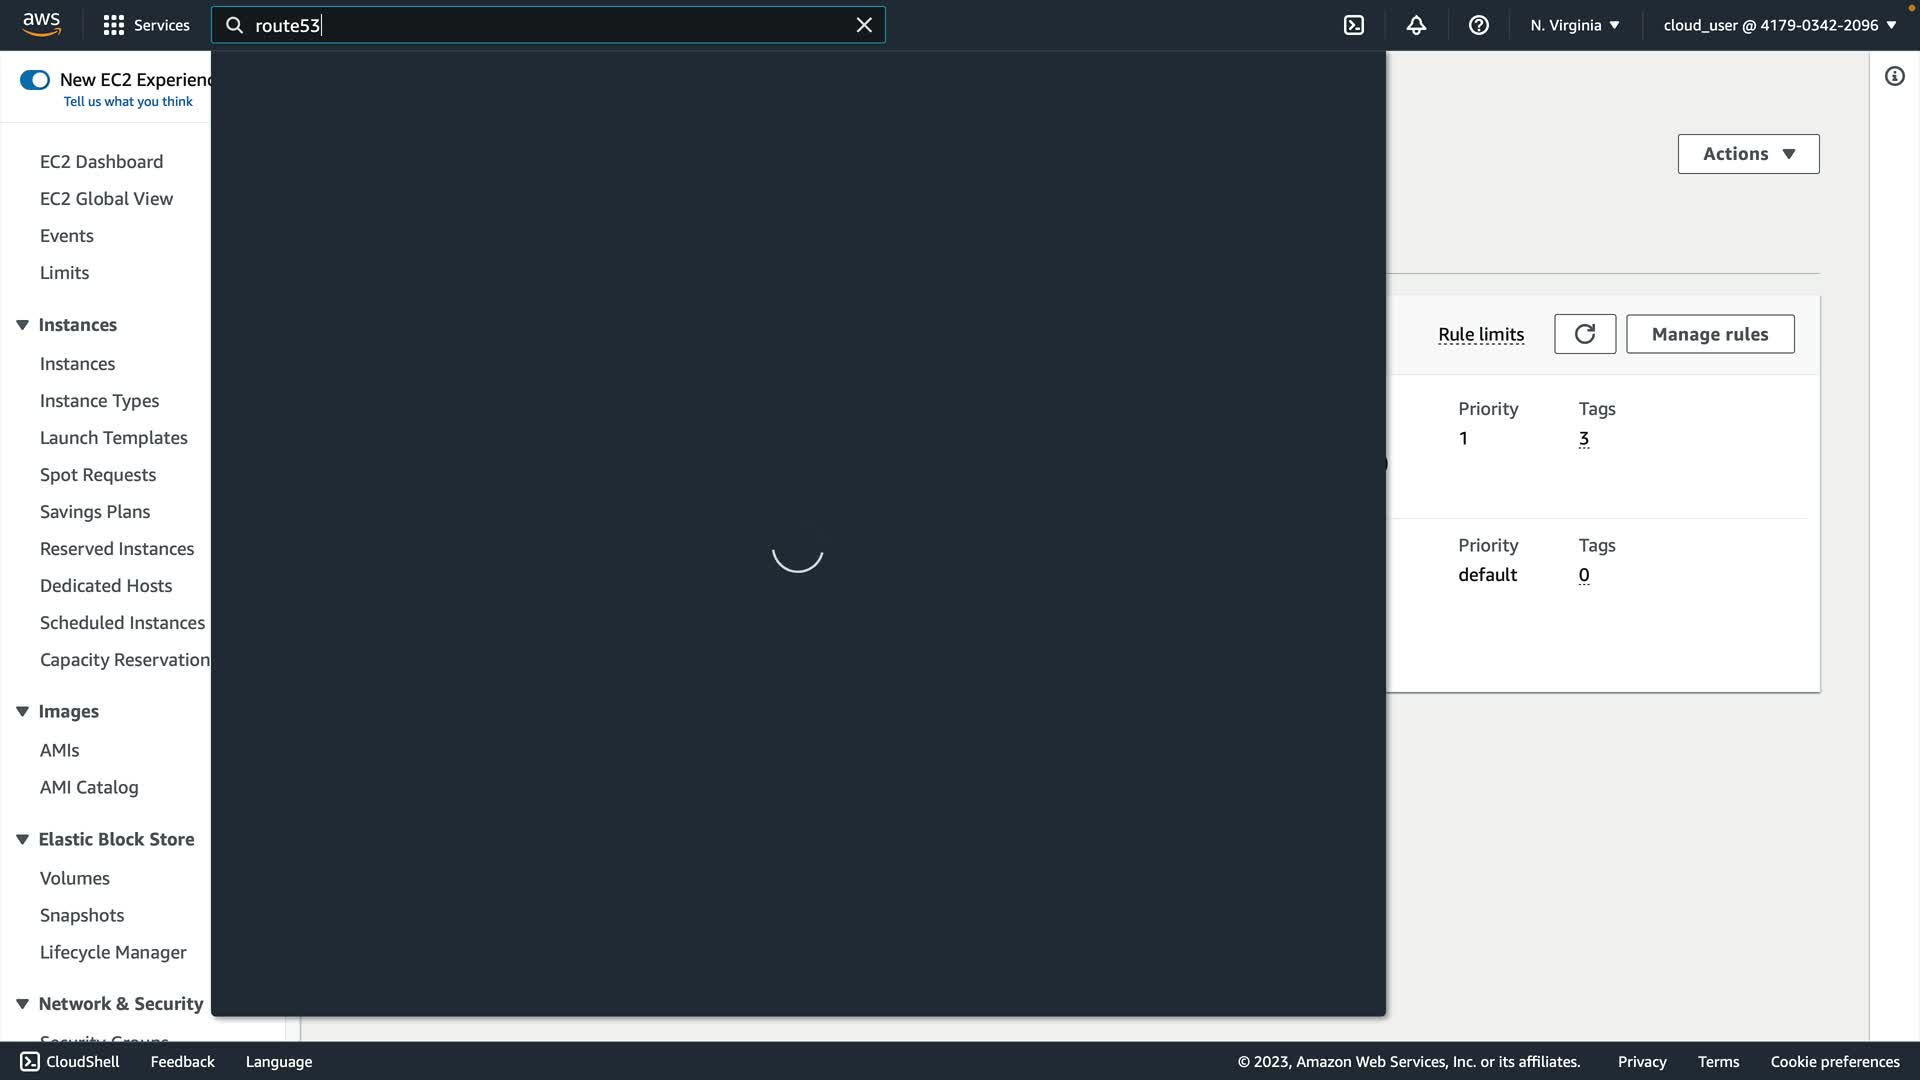Viewport: 1920px width, 1080px height.
Task: Click the Manage rules button
Action: [x=1709, y=334]
